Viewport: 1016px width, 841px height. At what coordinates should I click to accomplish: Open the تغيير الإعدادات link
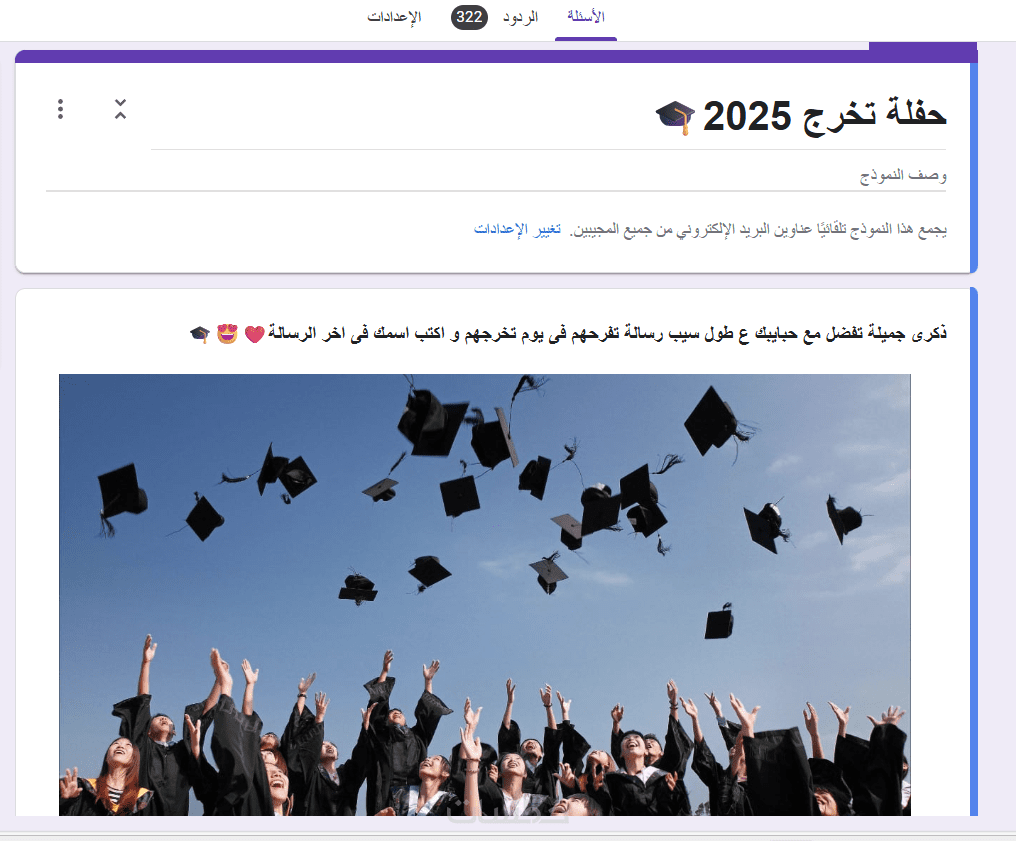click(517, 229)
